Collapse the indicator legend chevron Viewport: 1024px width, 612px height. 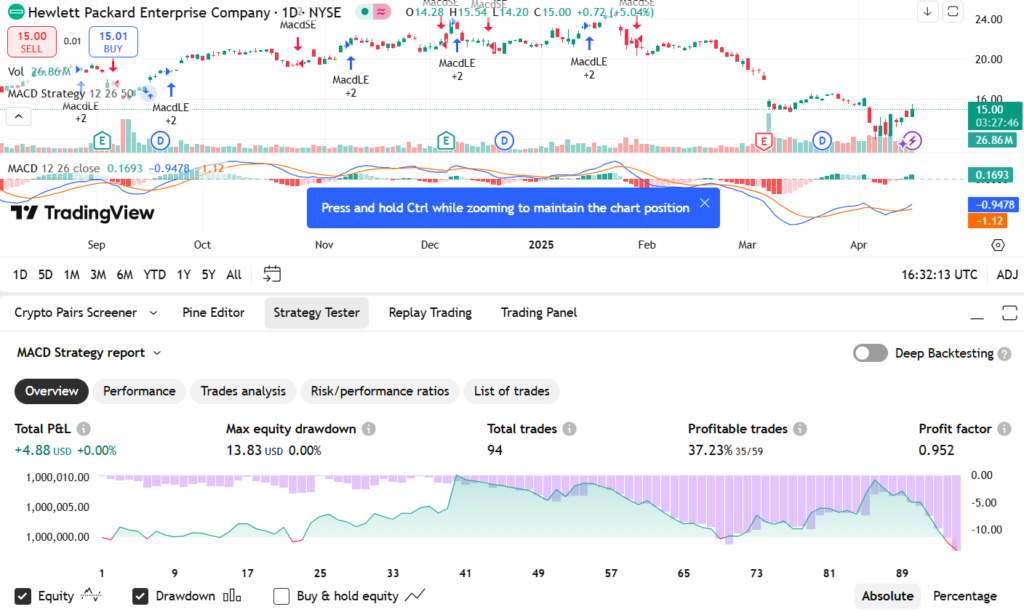pyautogui.click(x=19, y=117)
